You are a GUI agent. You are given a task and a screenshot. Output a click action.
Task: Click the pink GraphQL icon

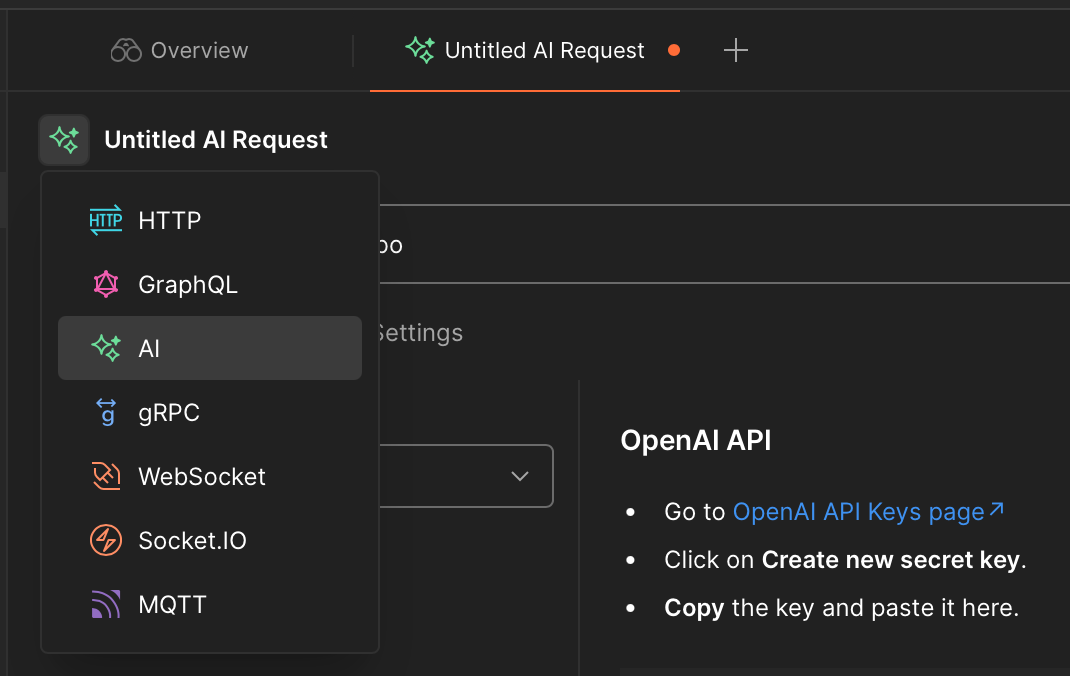pyautogui.click(x=106, y=285)
